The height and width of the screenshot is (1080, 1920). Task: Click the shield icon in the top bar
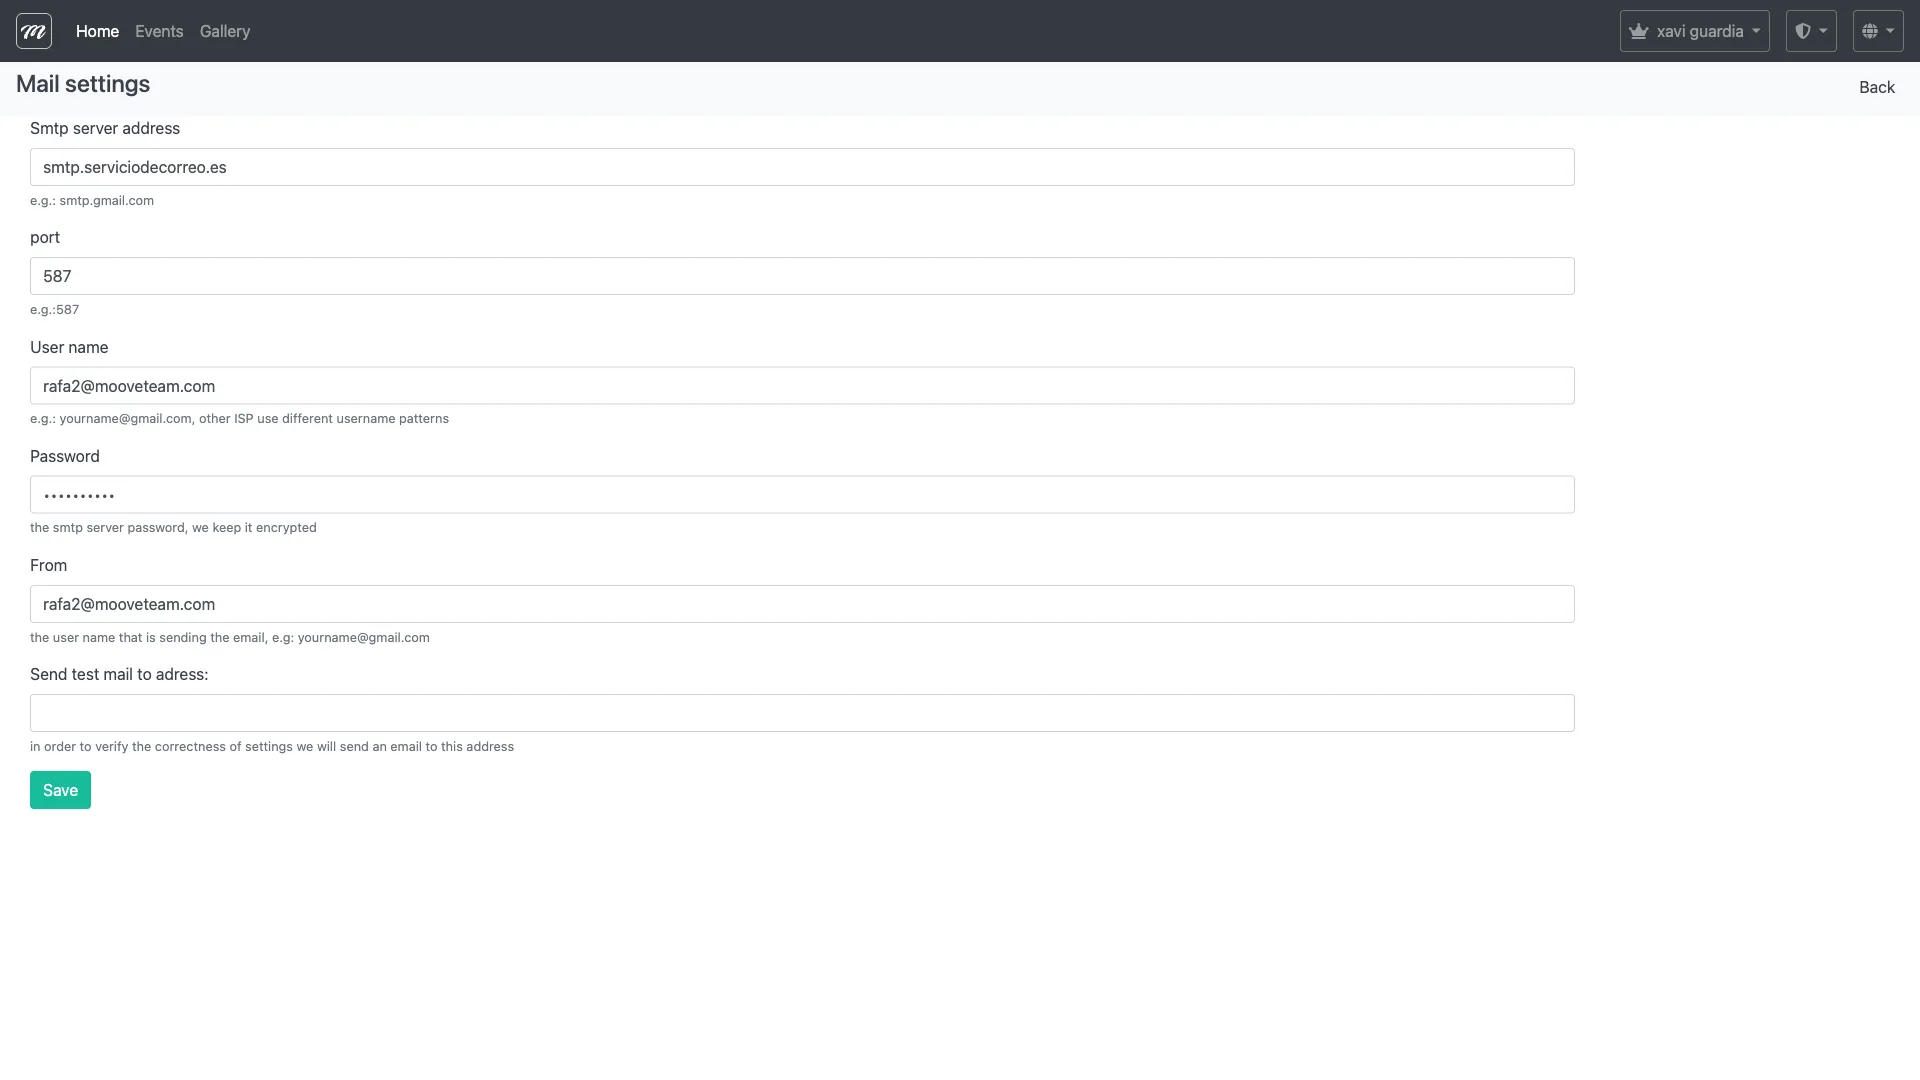pyautogui.click(x=1805, y=30)
